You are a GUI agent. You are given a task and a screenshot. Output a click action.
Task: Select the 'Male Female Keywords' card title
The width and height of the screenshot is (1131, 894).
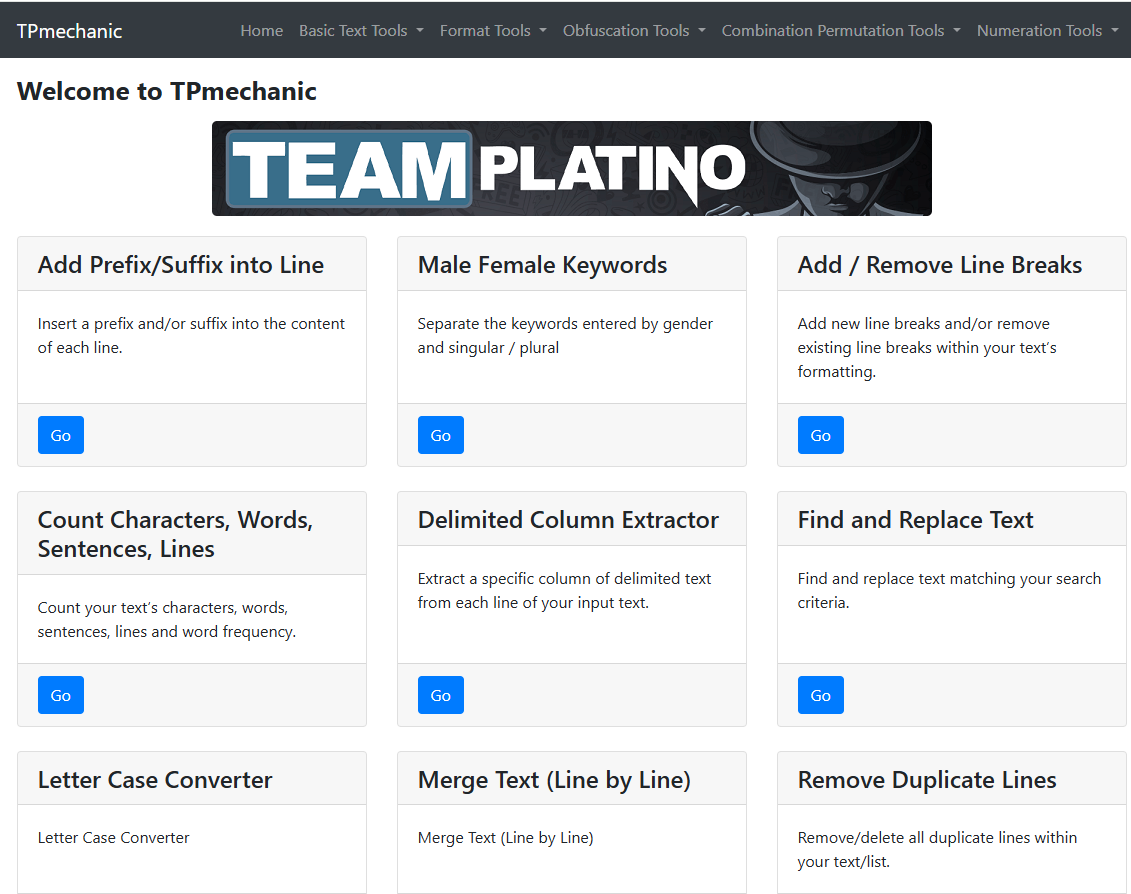(542, 265)
